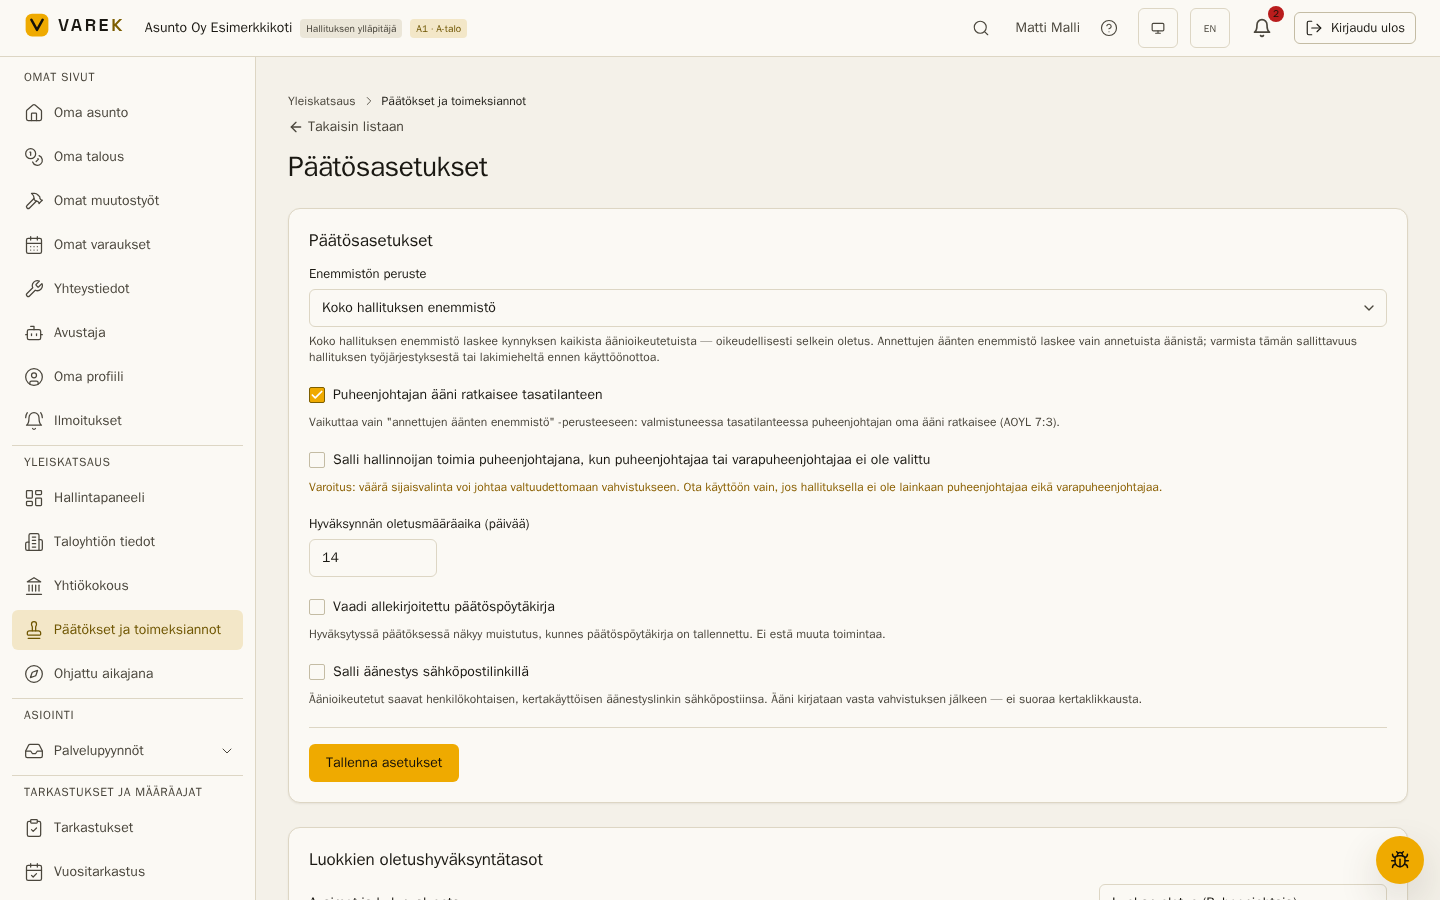Click the Oma profiili user icon

tap(34, 377)
